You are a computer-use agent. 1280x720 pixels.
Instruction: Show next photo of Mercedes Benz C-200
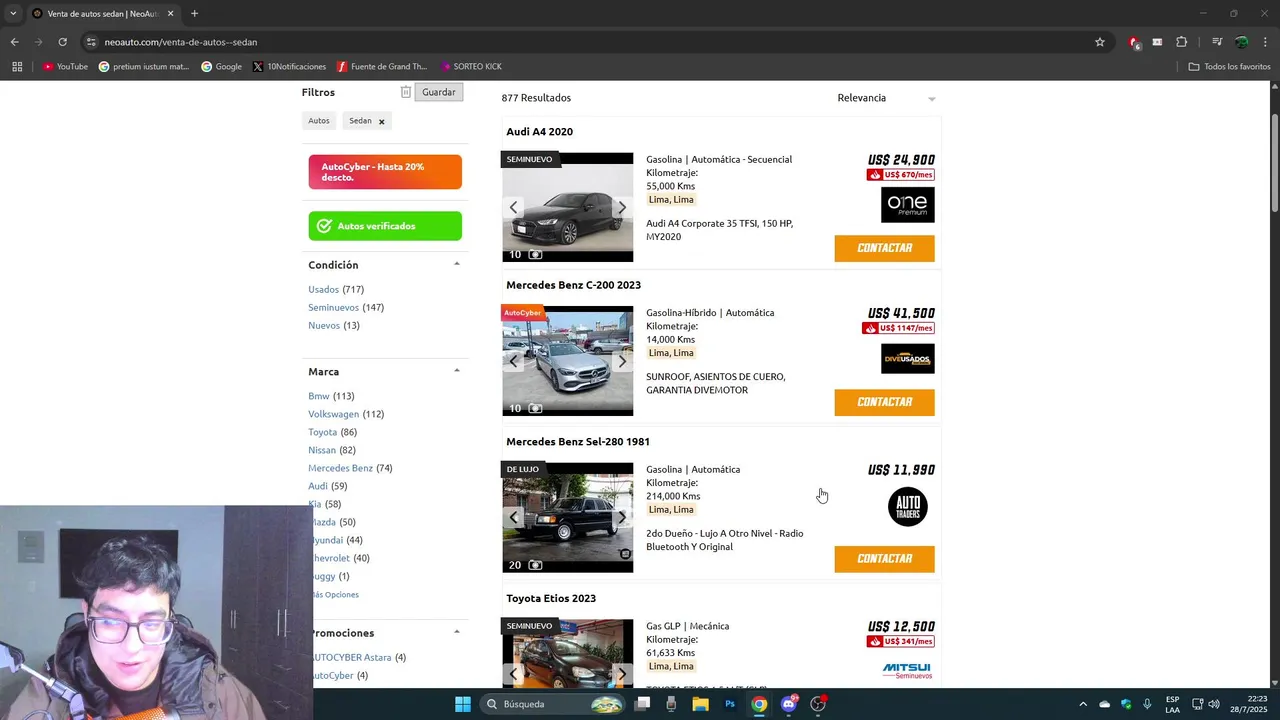click(622, 361)
